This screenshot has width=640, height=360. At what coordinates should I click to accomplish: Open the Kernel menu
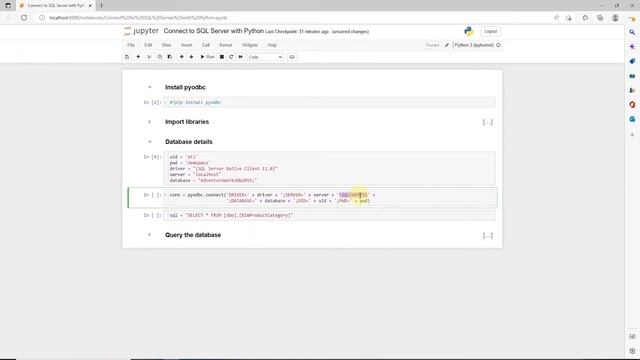pos(226,45)
